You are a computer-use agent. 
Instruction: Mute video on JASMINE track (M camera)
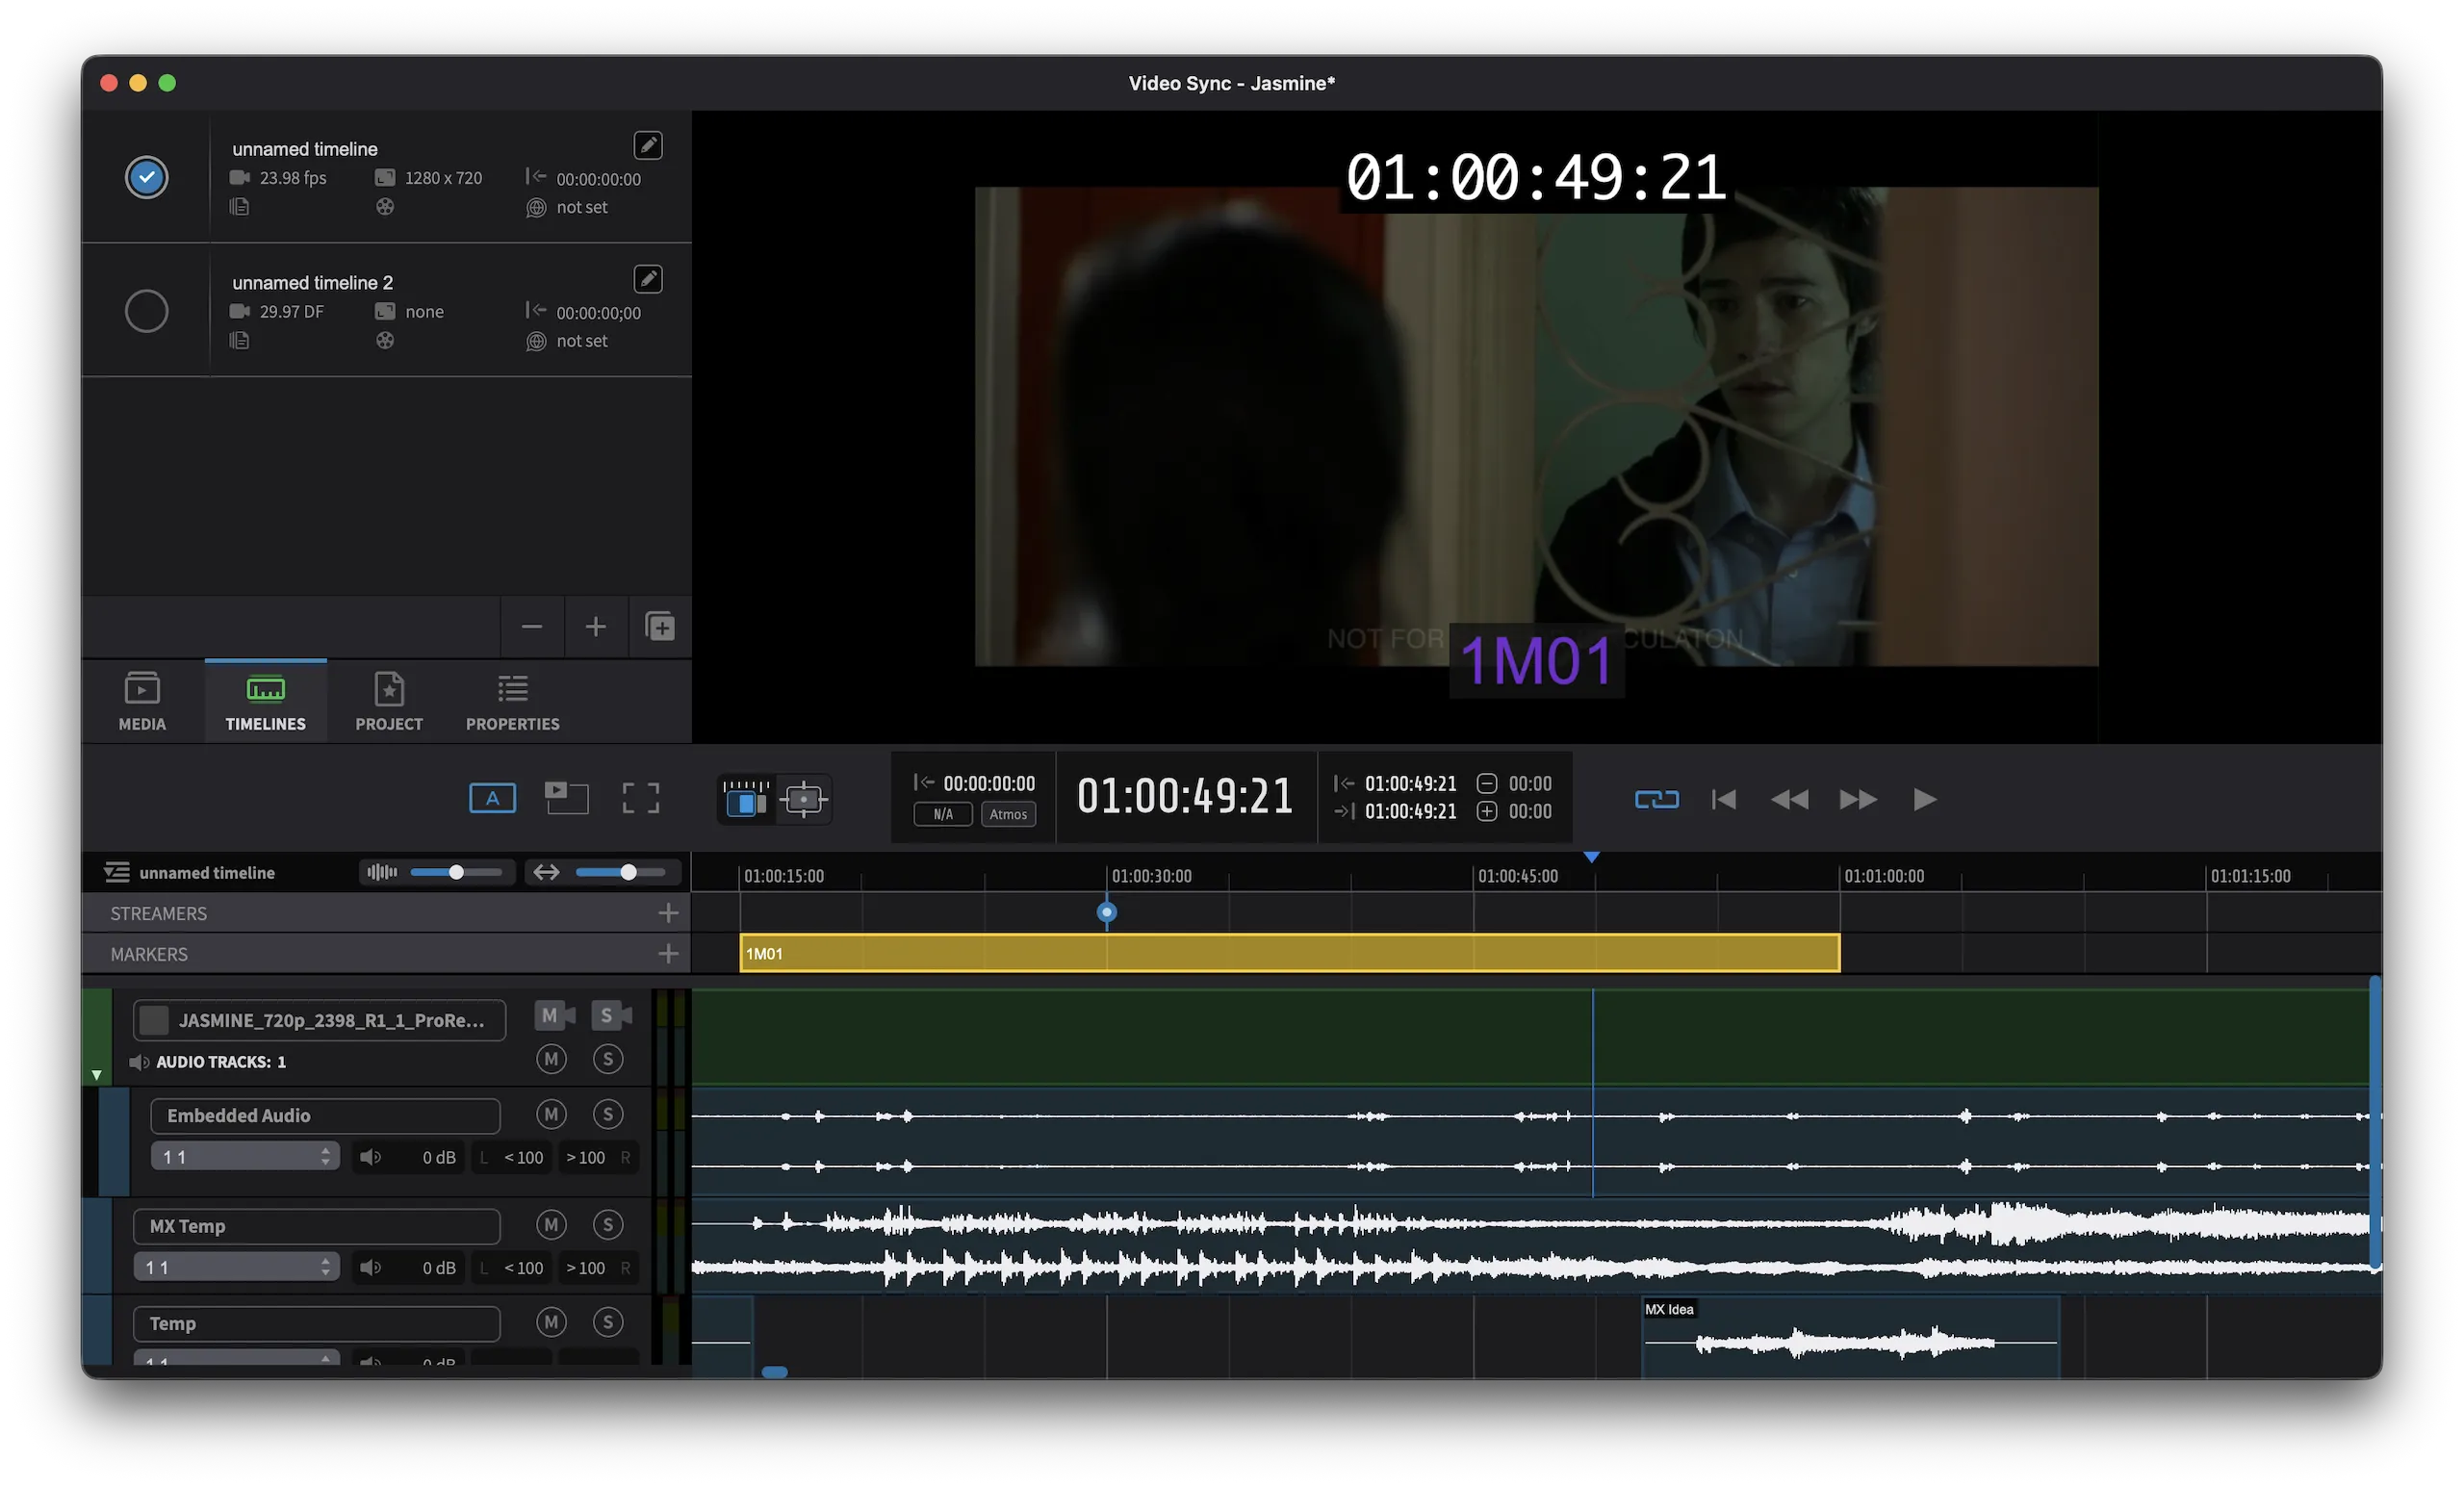(x=554, y=1017)
